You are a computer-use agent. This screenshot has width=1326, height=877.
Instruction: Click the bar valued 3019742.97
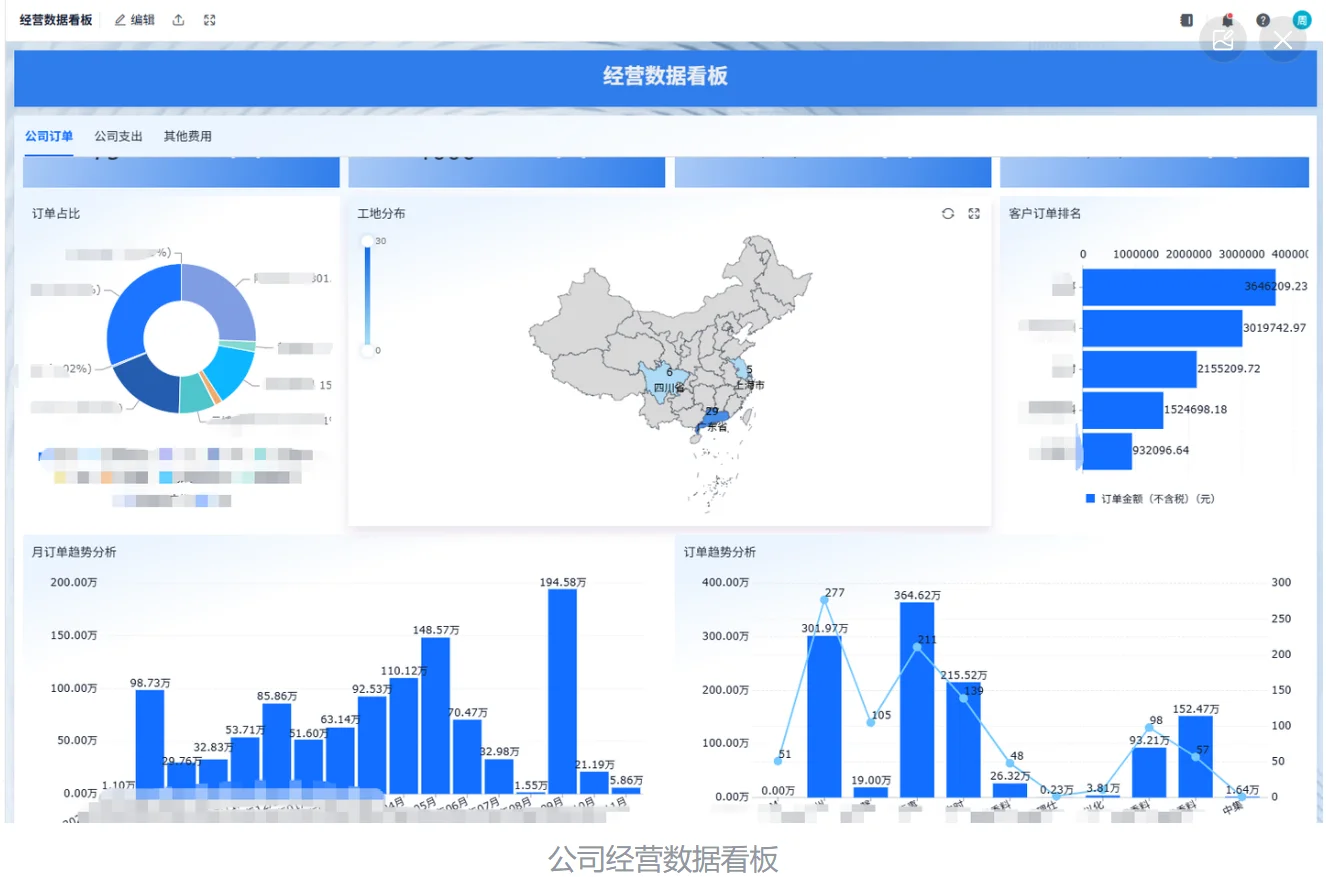[x=1162, y=328]
